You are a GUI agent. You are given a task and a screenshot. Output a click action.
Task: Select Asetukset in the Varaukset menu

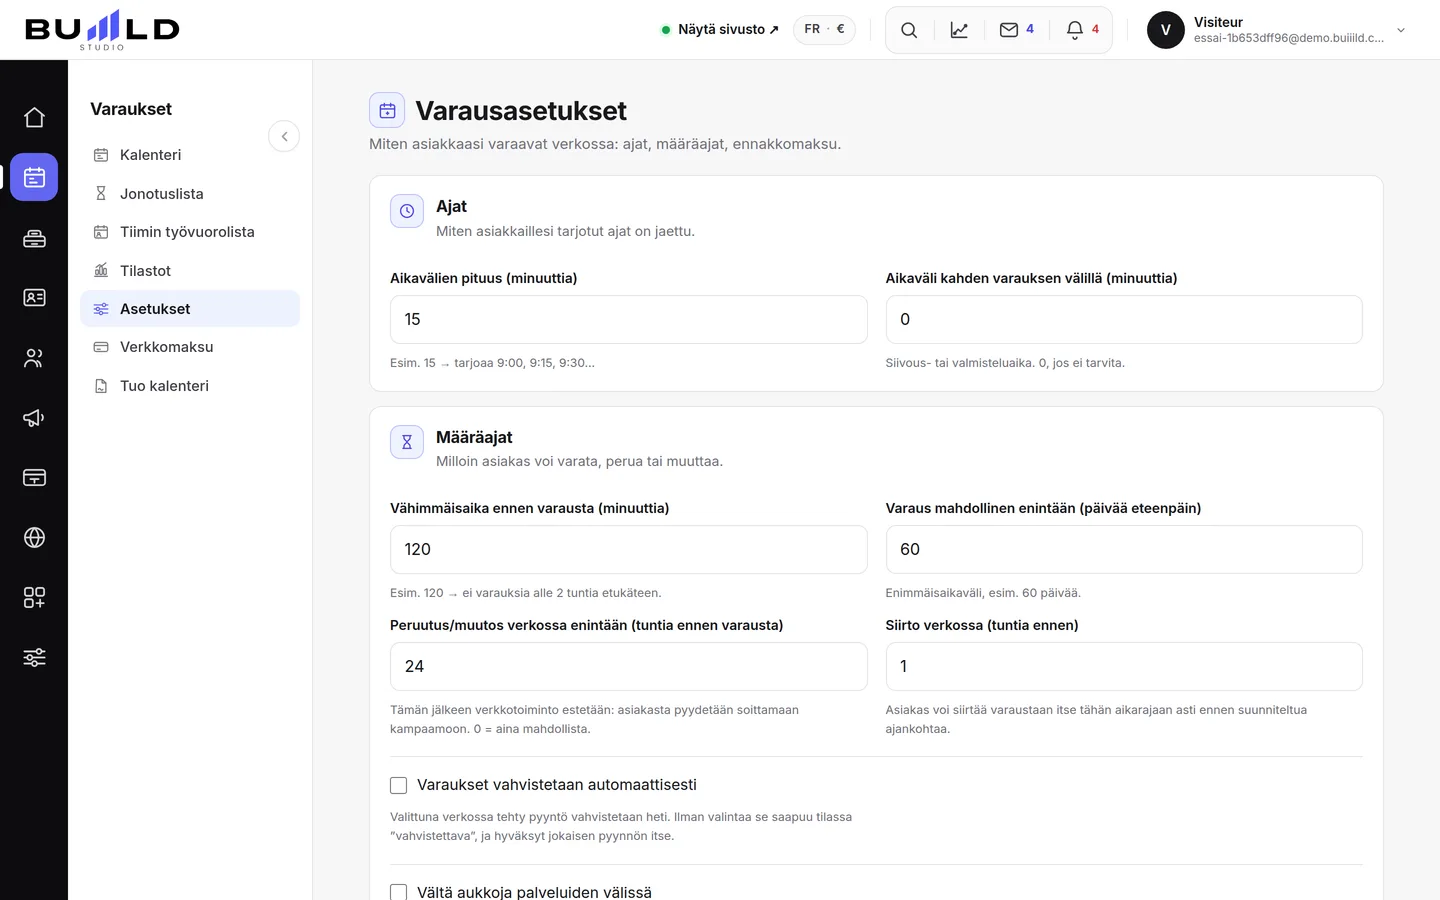(190, 309)
